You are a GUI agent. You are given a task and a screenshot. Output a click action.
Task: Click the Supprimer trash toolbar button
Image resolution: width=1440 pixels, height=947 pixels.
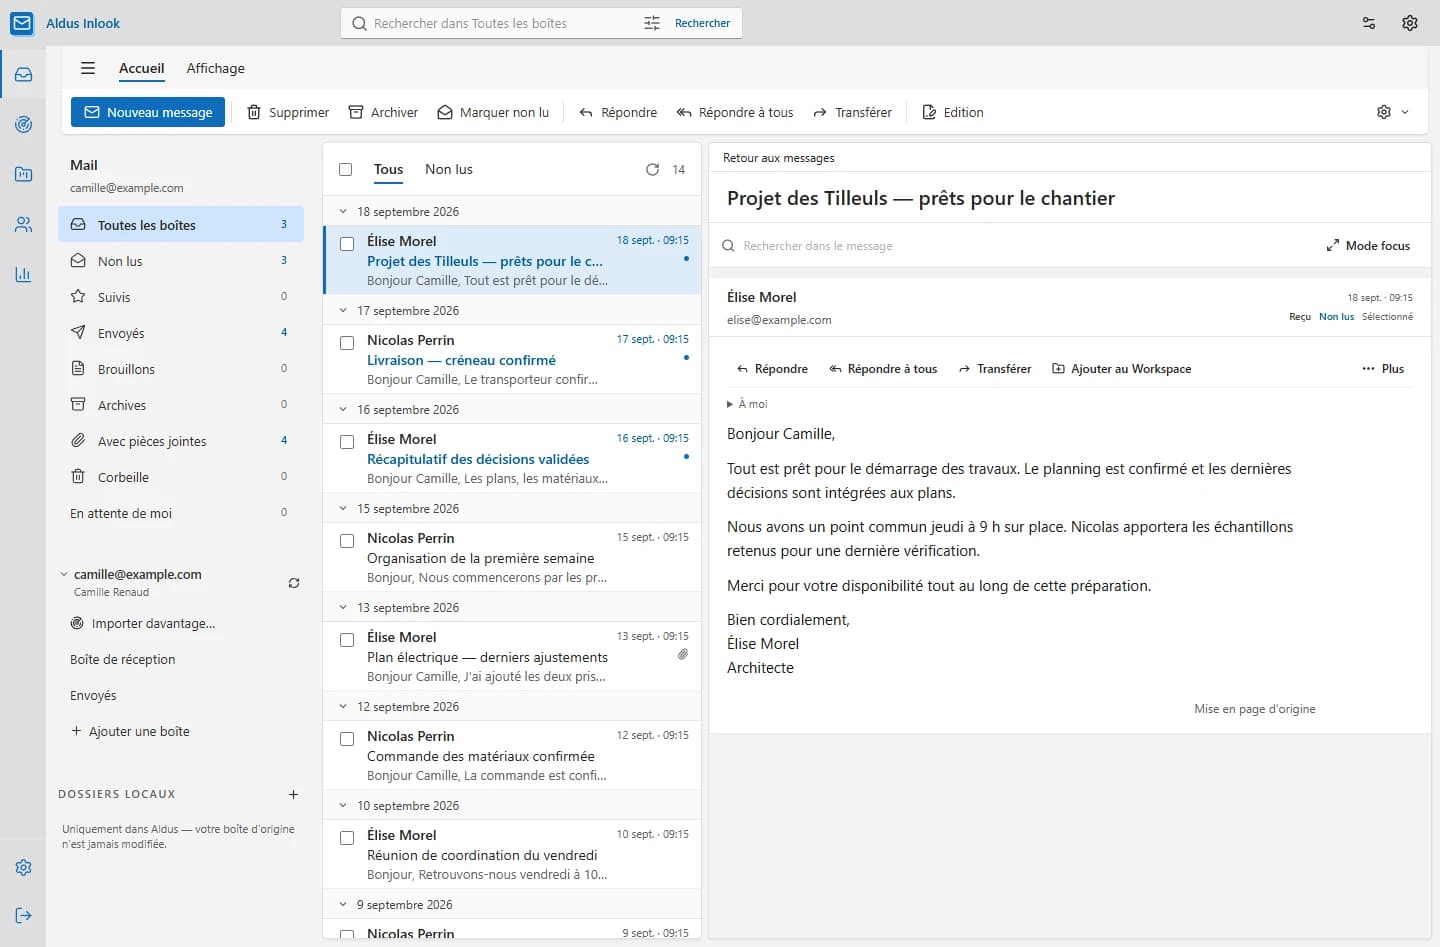coord(288,112)
